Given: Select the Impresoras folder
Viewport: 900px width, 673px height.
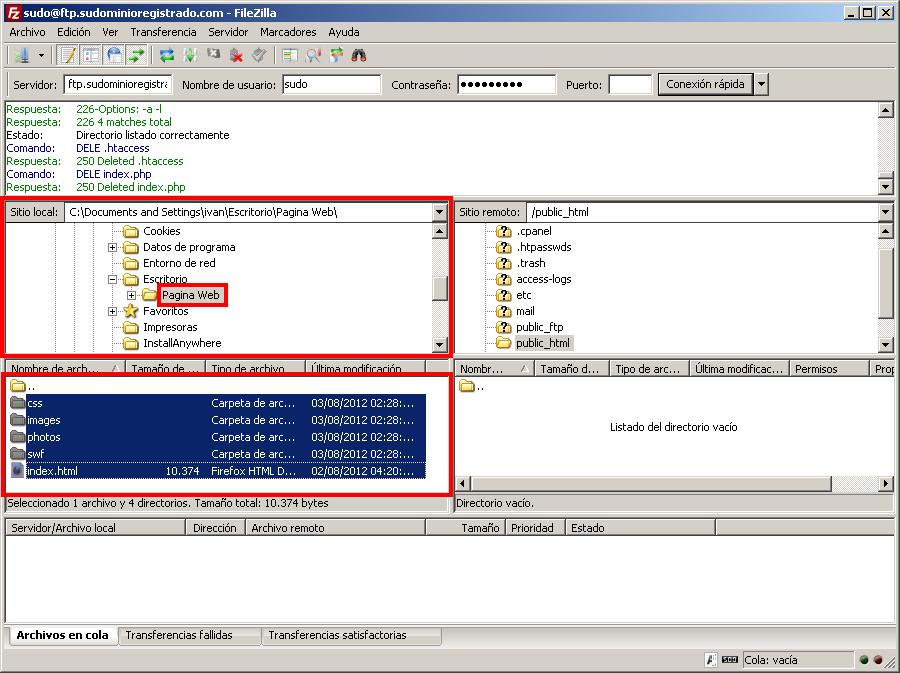Looking at the screenshot, I should (170, 328).
